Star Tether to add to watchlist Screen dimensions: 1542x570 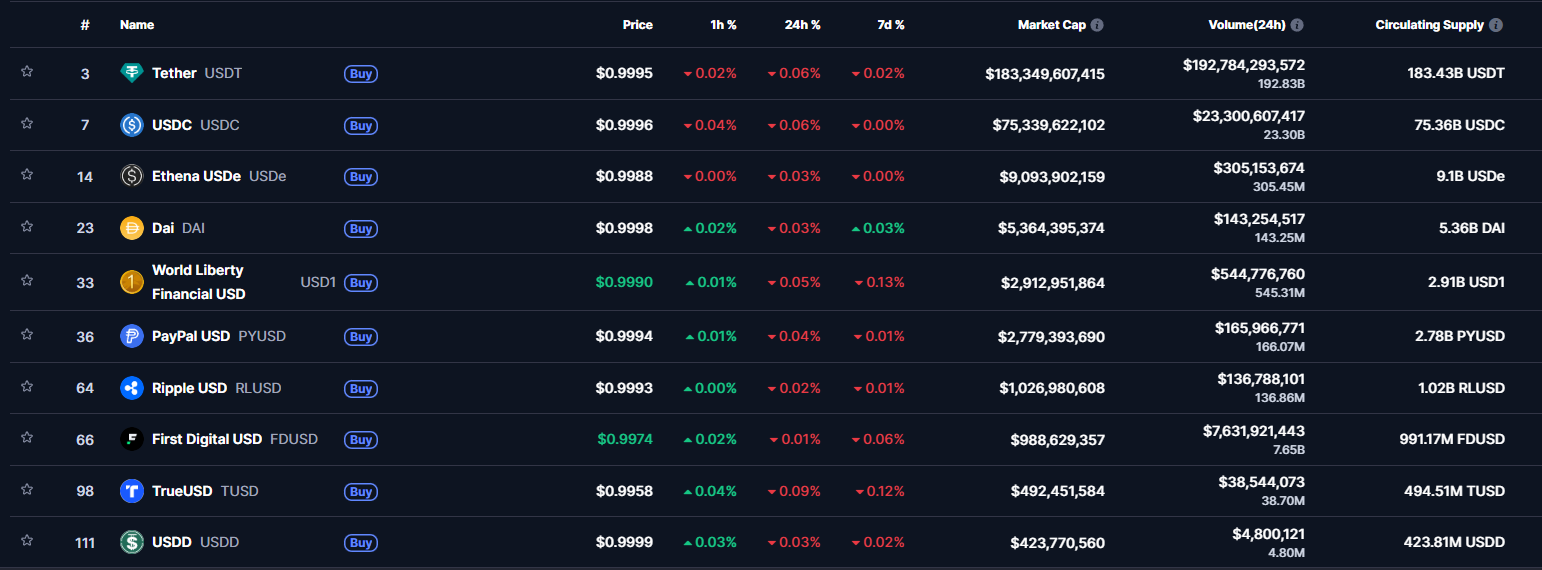27,72
